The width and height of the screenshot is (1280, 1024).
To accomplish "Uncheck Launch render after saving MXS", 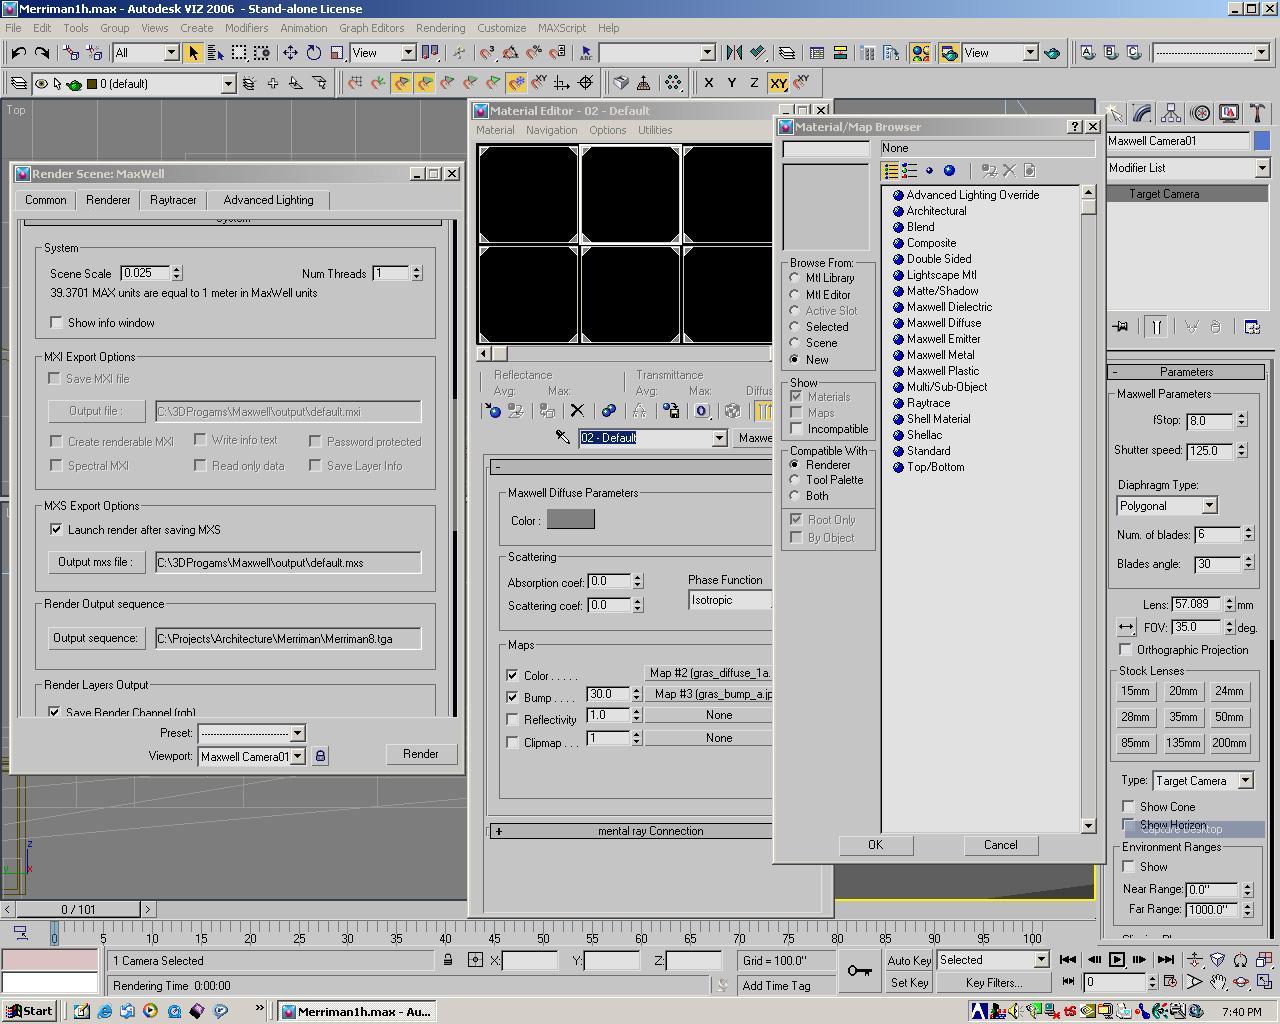I will pos(57,529).
